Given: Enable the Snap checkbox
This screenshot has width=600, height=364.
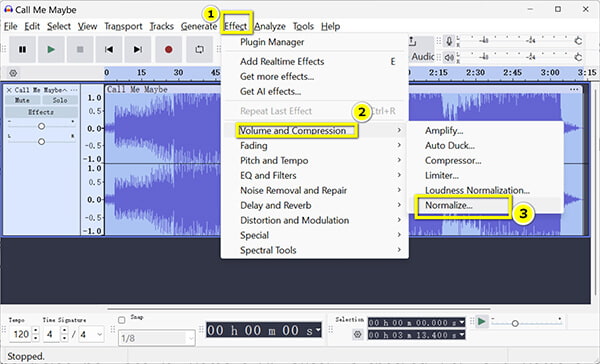Looking at the screenshot, I should click(122, 320).
